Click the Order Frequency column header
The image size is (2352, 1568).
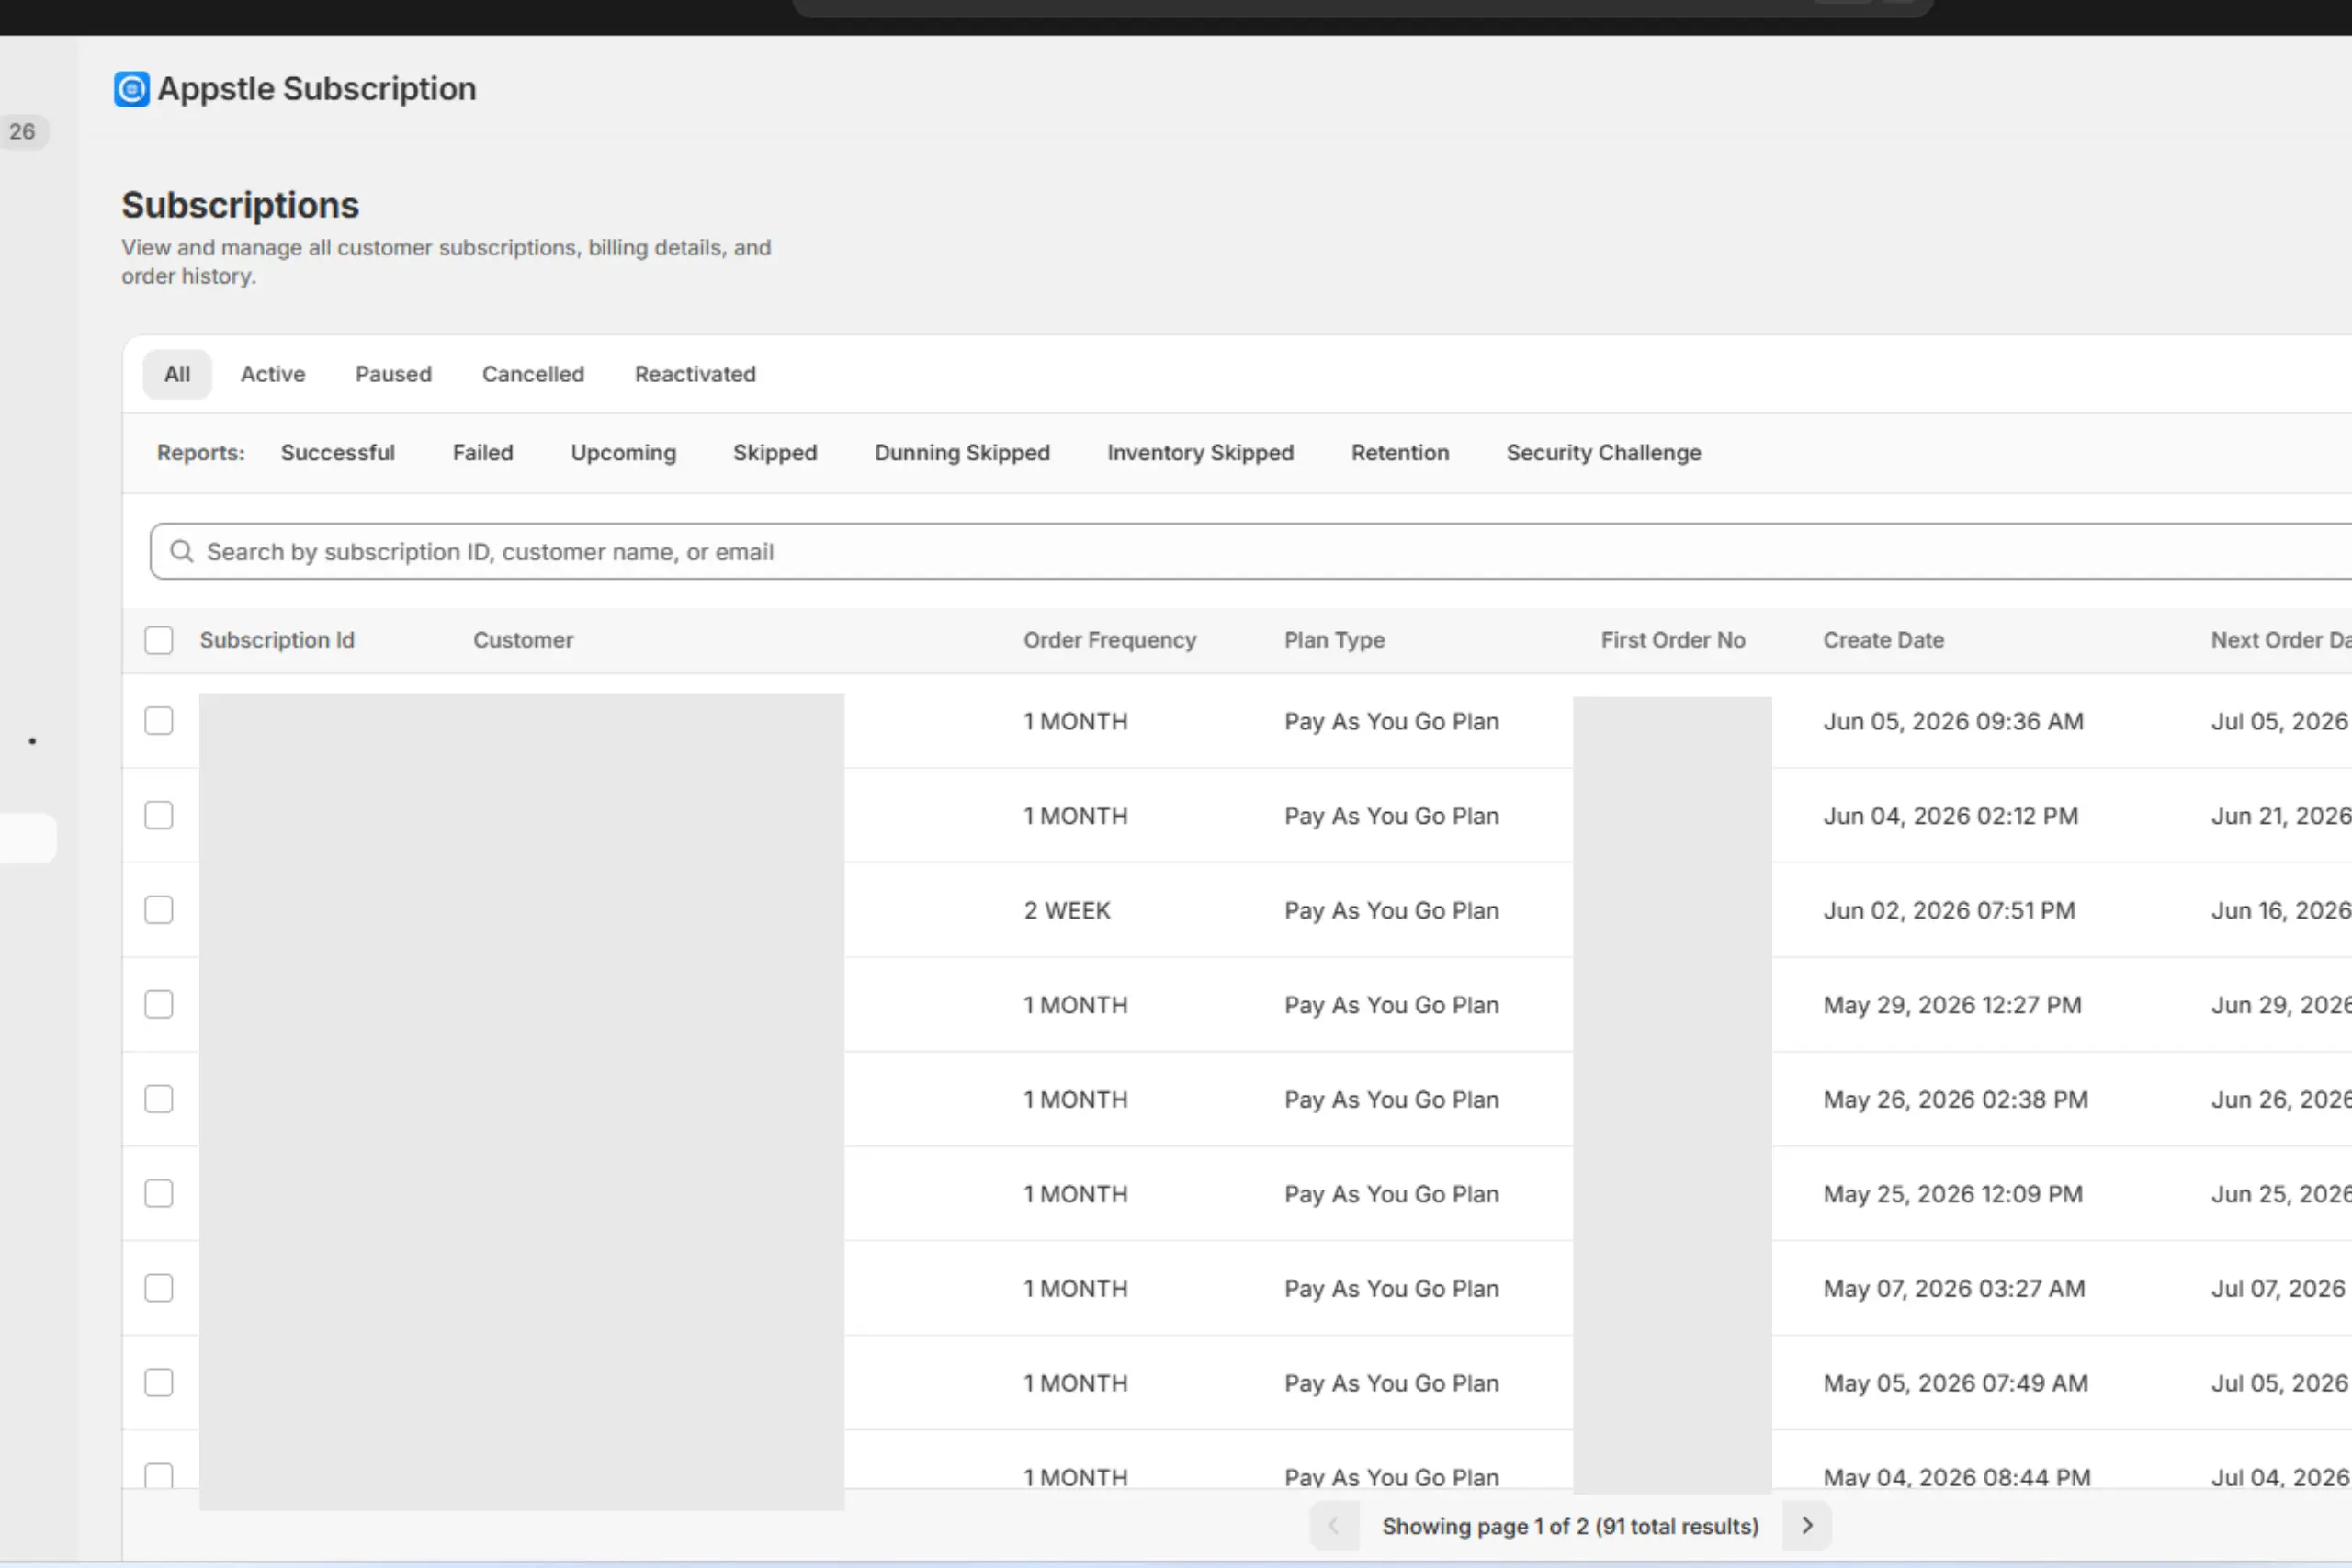pyautogui.click(x=1109, y=640)
